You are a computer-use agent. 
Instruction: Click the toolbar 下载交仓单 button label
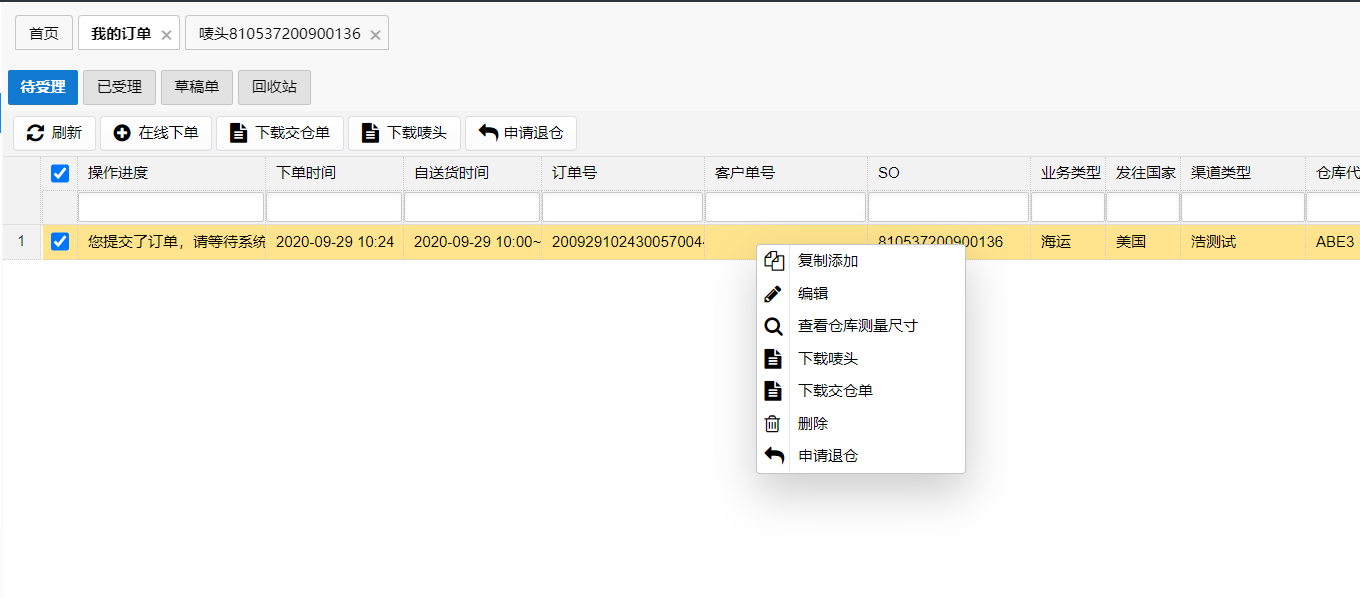click(292, 133)
